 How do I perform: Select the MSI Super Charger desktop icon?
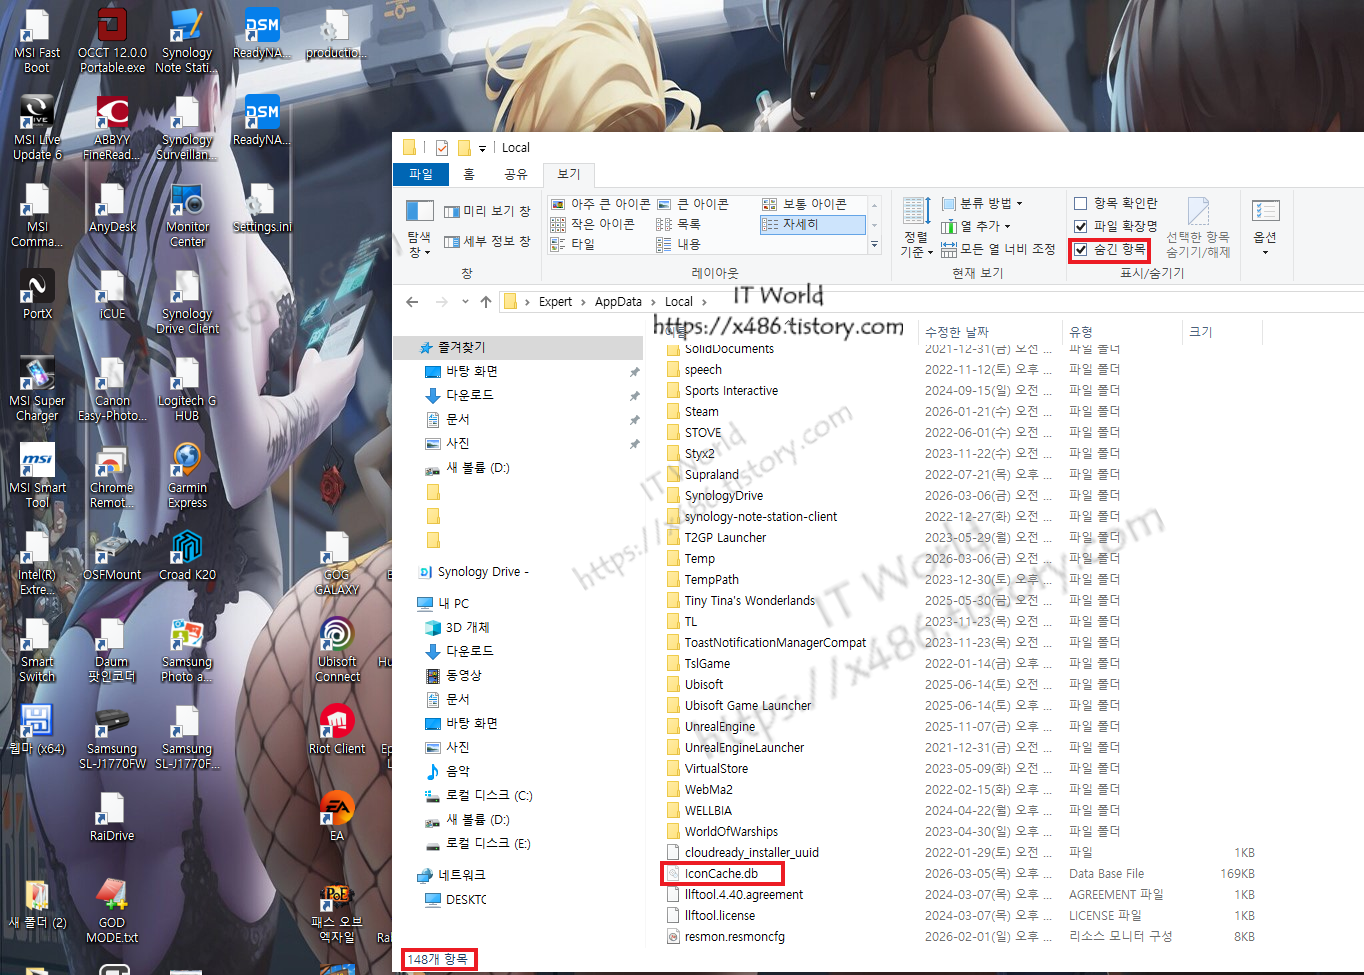[37, 388]
